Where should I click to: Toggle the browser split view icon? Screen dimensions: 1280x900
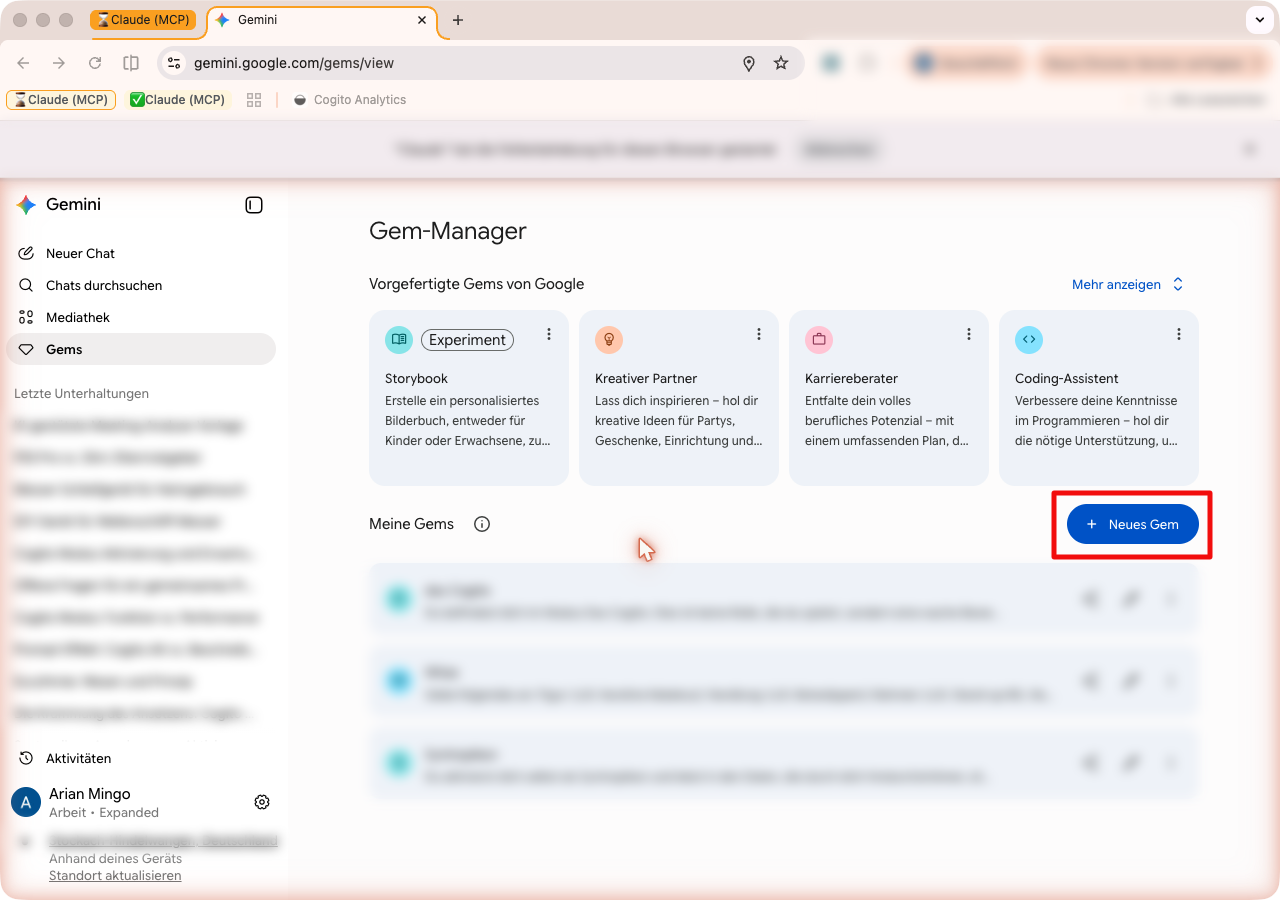pos(131,63)
